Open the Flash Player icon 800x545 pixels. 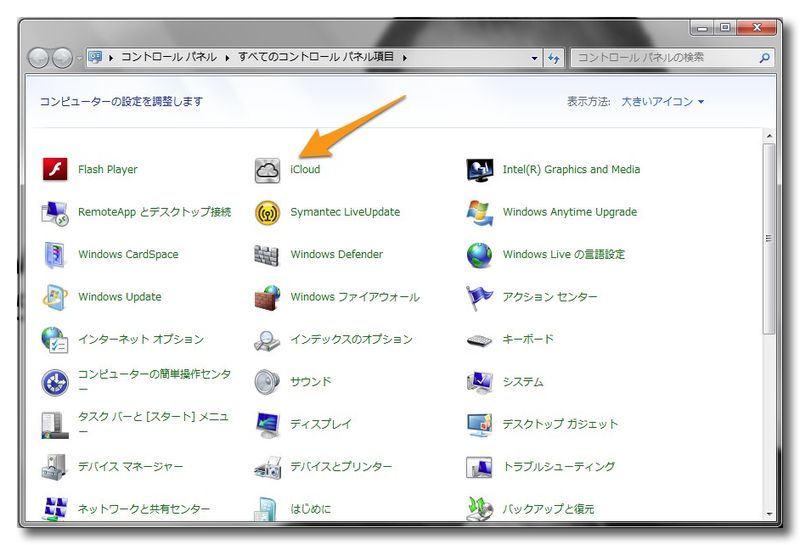[x=55, y=169]
